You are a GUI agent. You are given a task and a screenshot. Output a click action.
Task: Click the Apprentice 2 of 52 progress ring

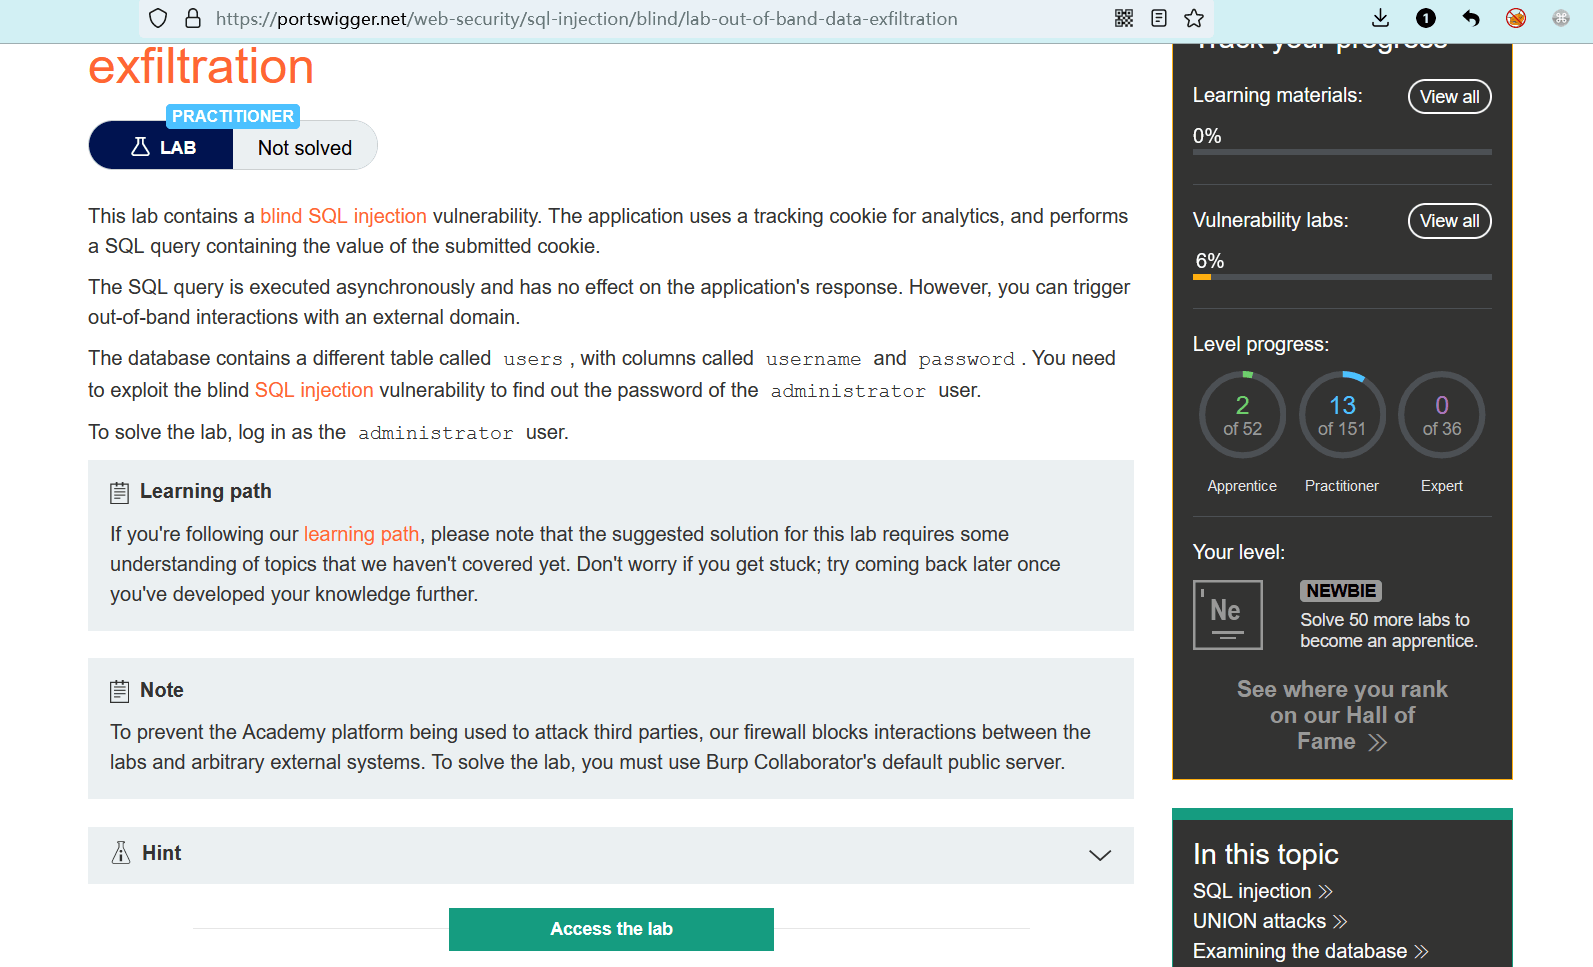(x=1242, y=415)
